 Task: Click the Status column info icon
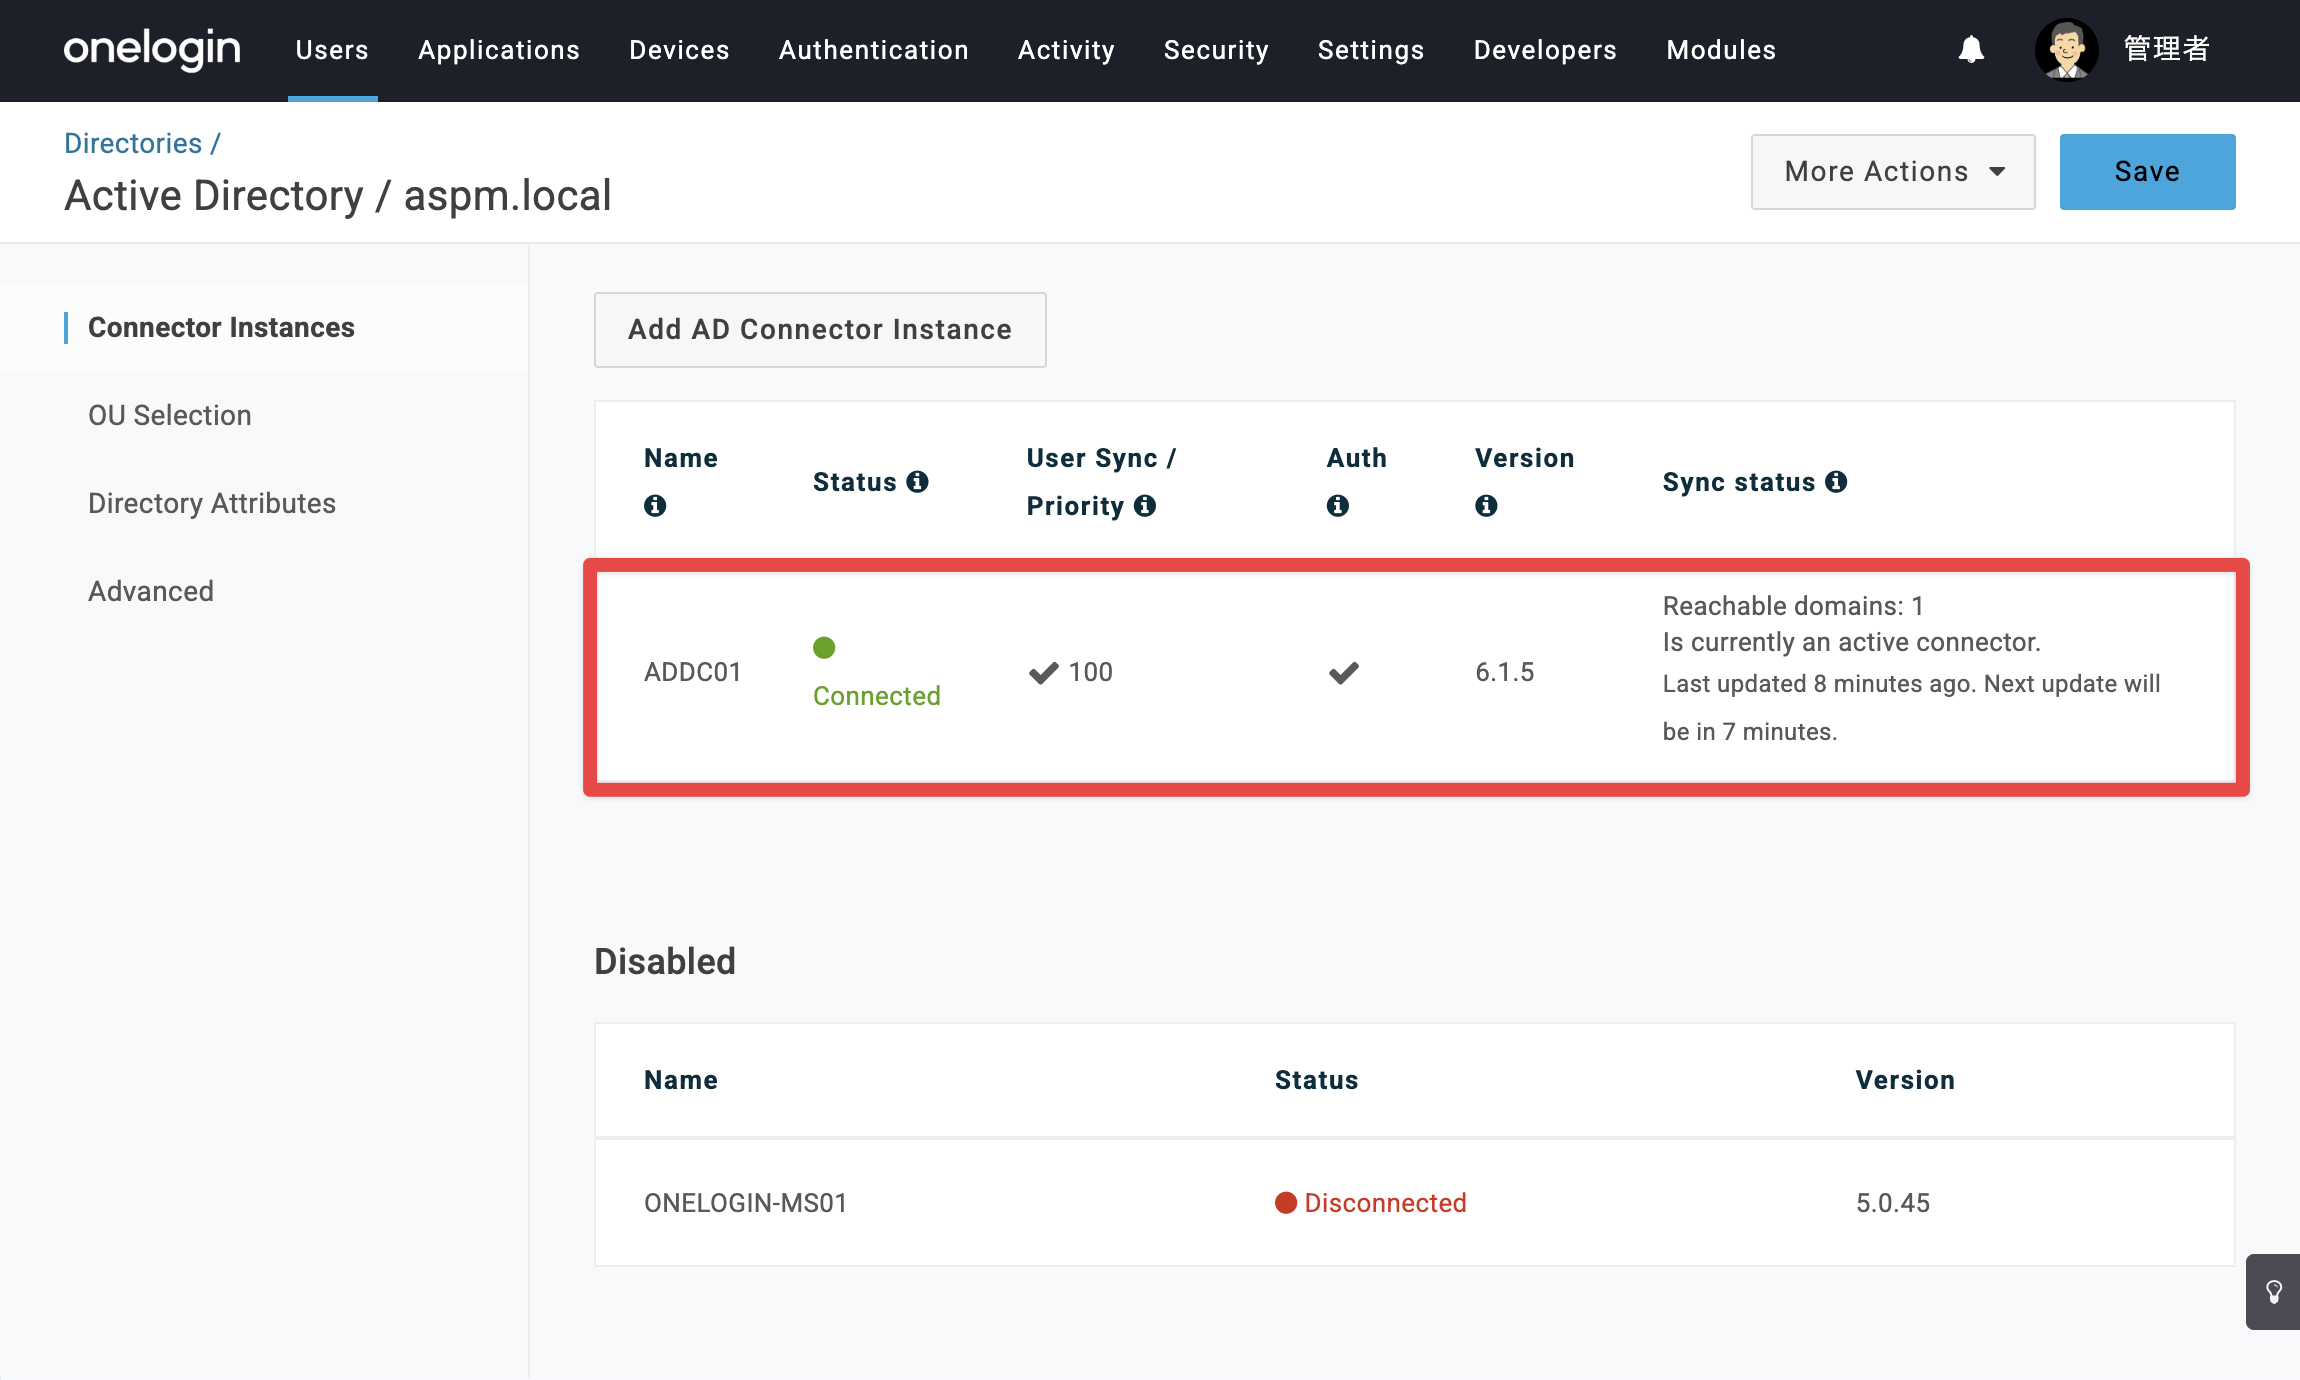point(917,482)
